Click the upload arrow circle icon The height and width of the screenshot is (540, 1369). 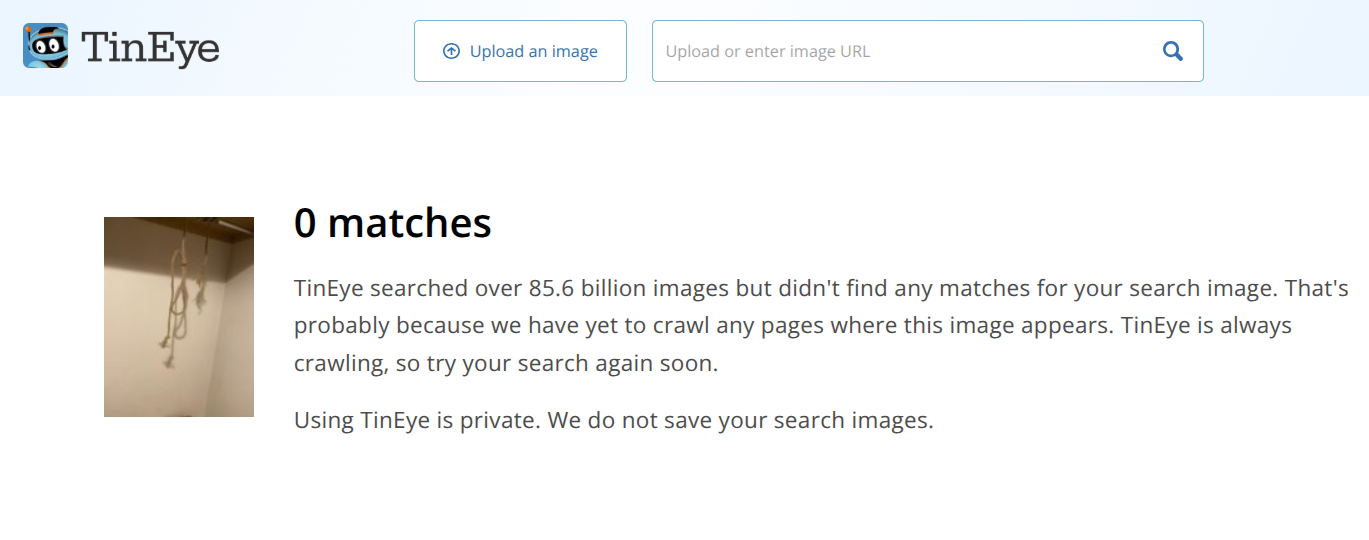451,51
